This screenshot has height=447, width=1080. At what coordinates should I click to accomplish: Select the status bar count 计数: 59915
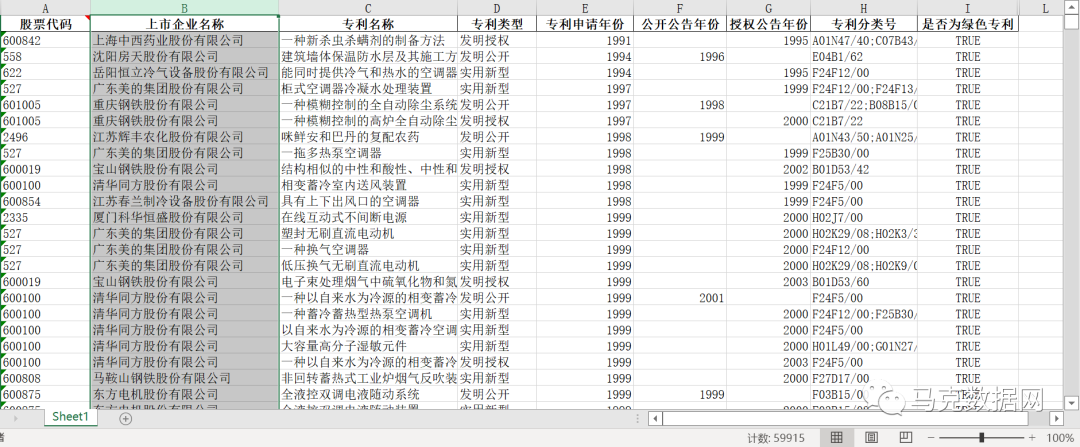point(776,437)
